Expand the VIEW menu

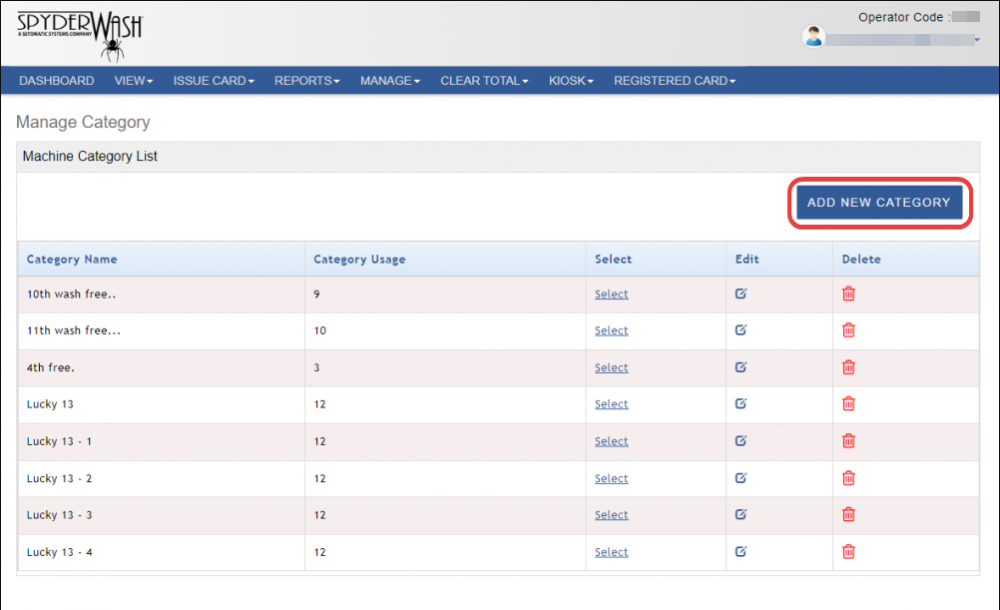pyautogui.click(x=133, y=80)
